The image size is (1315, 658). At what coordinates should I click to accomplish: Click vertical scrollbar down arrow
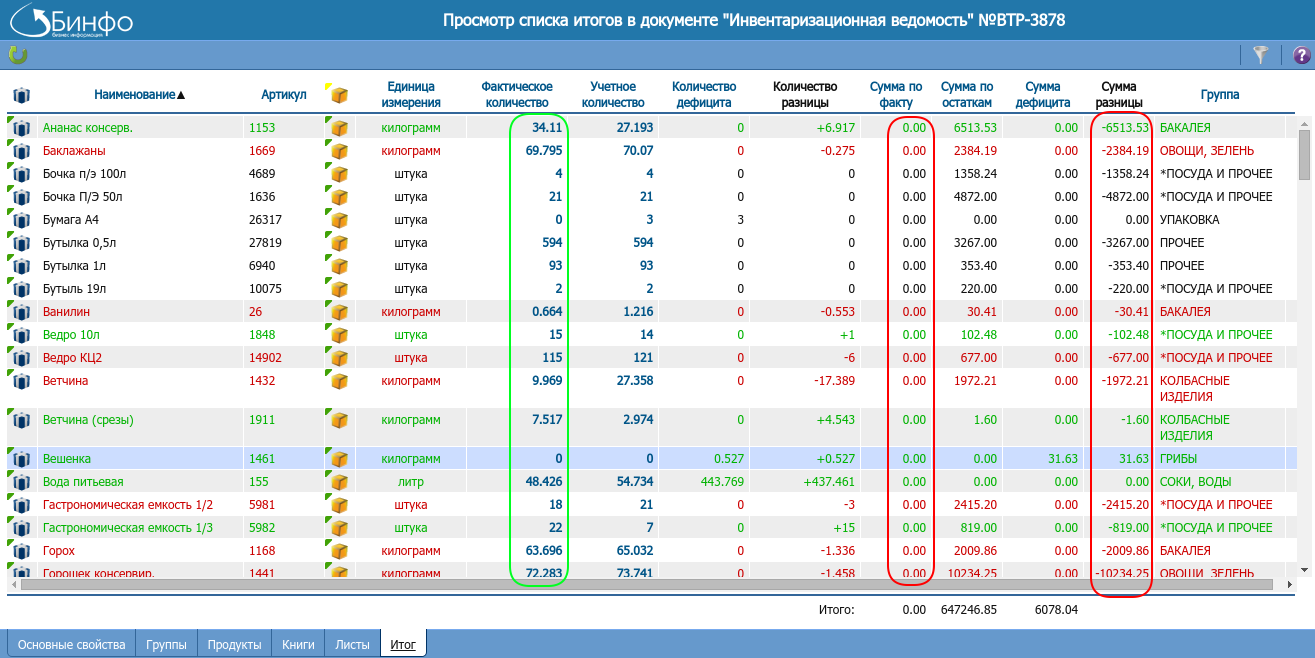pyautogui.click(x=1304, y=570)
